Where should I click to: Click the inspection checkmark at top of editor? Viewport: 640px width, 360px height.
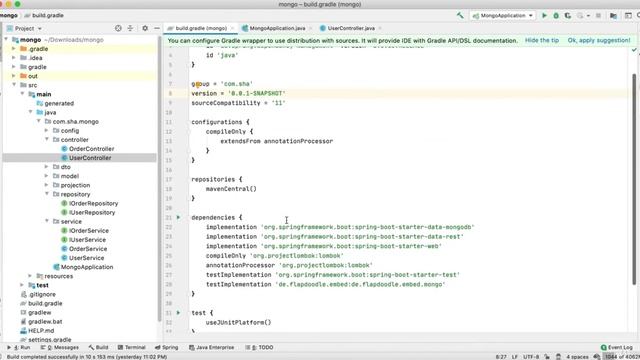(x=634, y=49)
